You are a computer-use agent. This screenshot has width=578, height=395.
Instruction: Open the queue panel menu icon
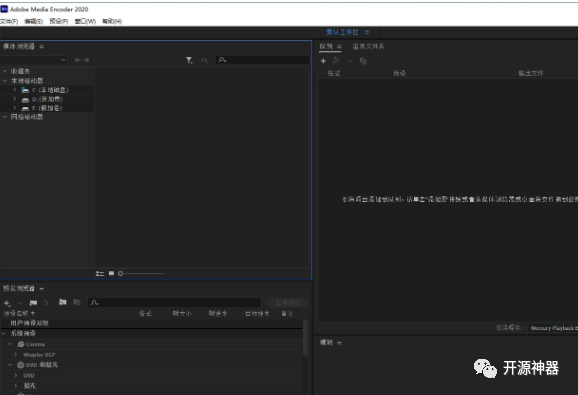(339, 46)
